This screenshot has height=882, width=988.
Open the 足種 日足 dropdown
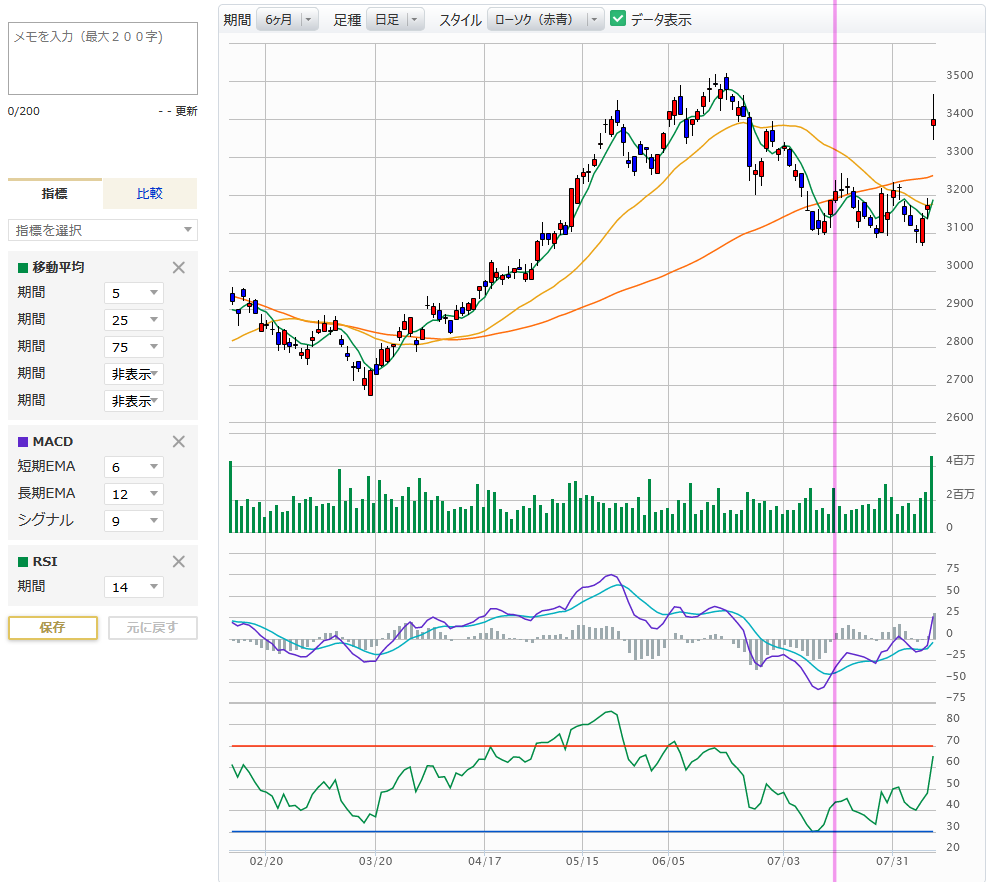pyautogui.click(x=395, y=19)
